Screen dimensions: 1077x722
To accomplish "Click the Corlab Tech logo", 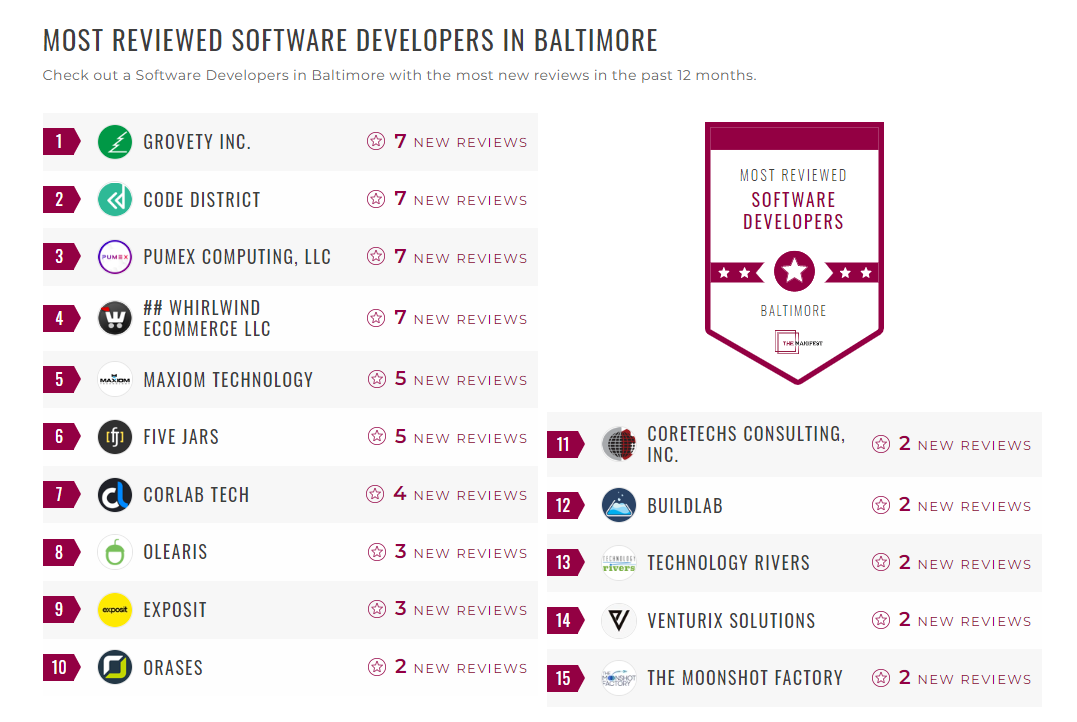I will pos(114,494).
